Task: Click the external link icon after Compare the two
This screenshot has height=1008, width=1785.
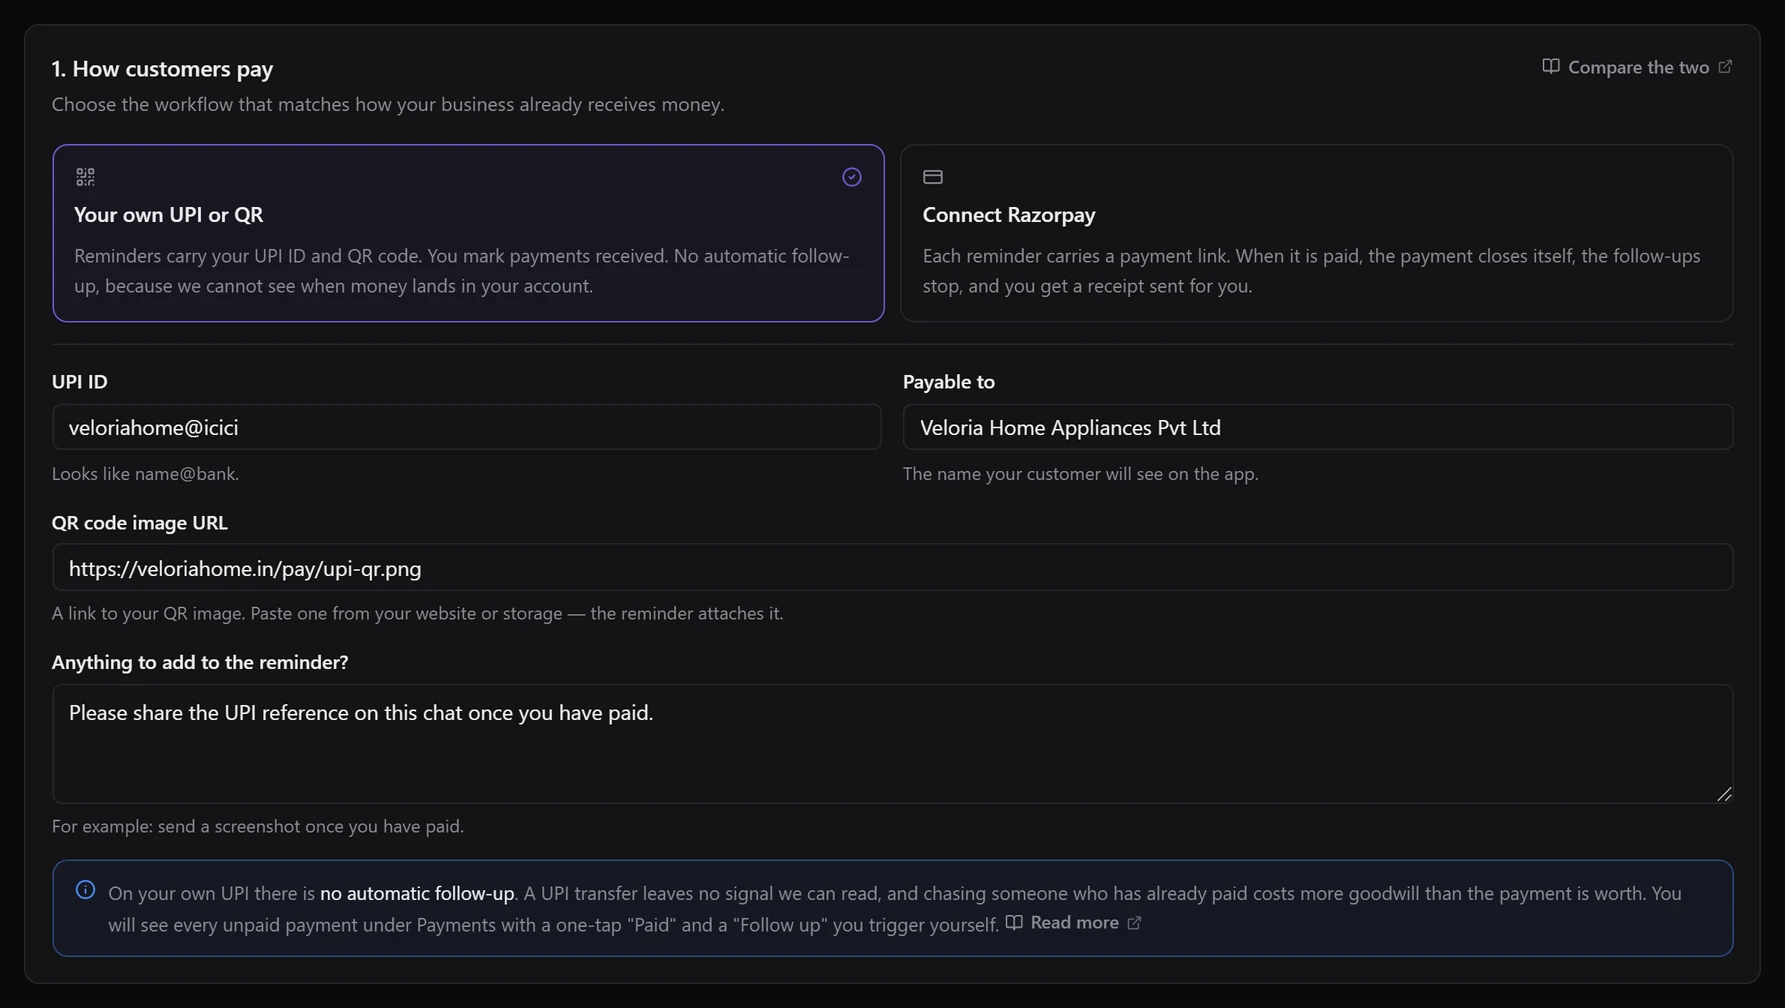Action: 1725,67
